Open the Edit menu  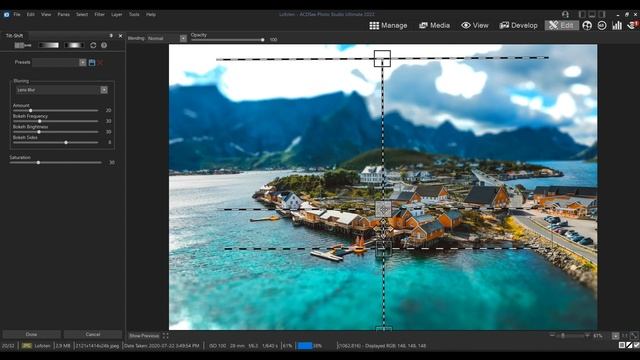pos(31,14)
